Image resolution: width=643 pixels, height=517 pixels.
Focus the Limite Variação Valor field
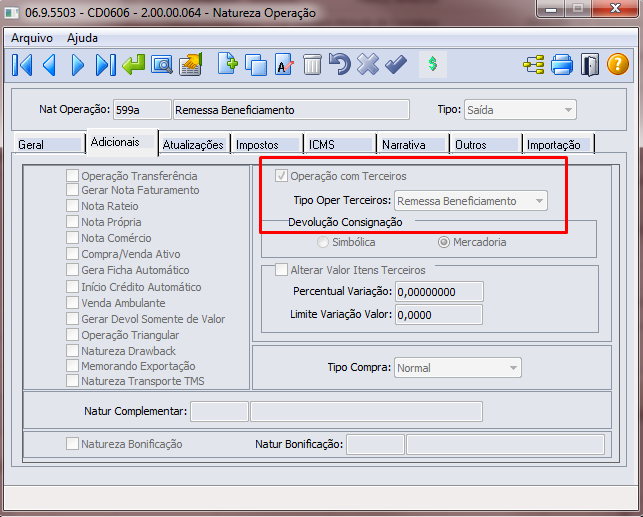coord(439,315)
